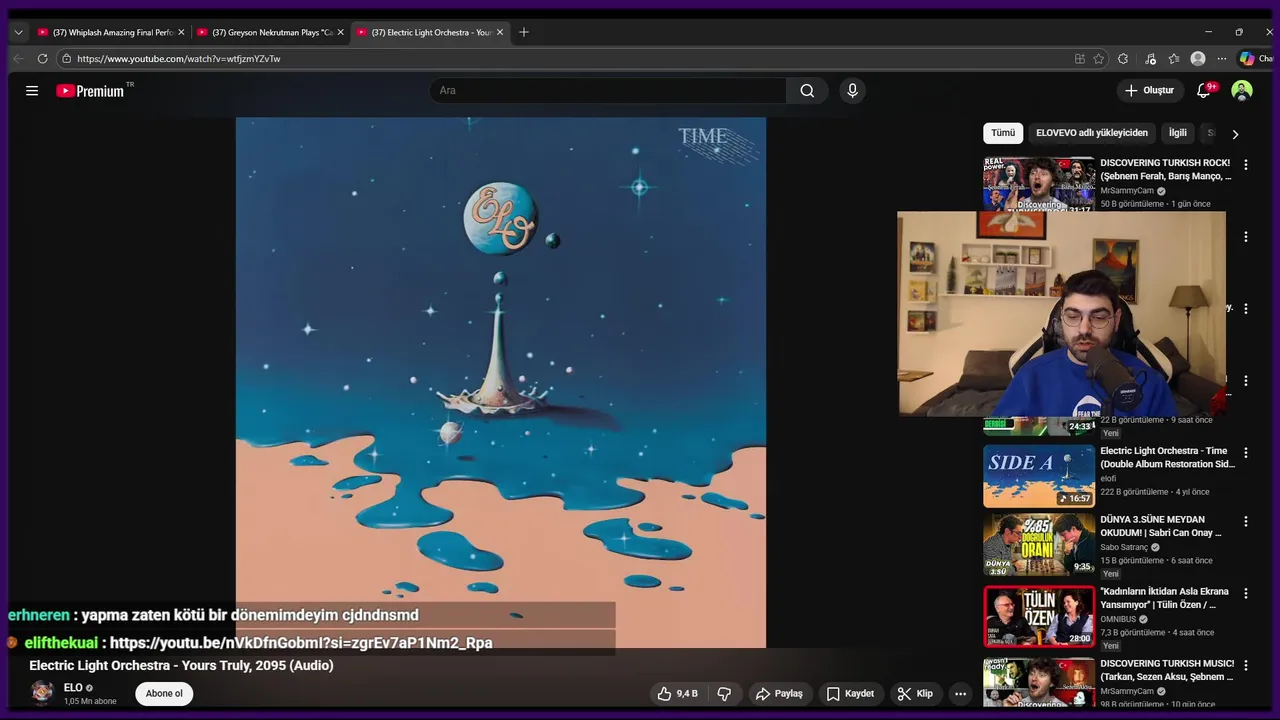The width and height of the screenshot is (1280, 720).
Task: Select the Tümü filter chip
Action: (x=1003, y=133)
